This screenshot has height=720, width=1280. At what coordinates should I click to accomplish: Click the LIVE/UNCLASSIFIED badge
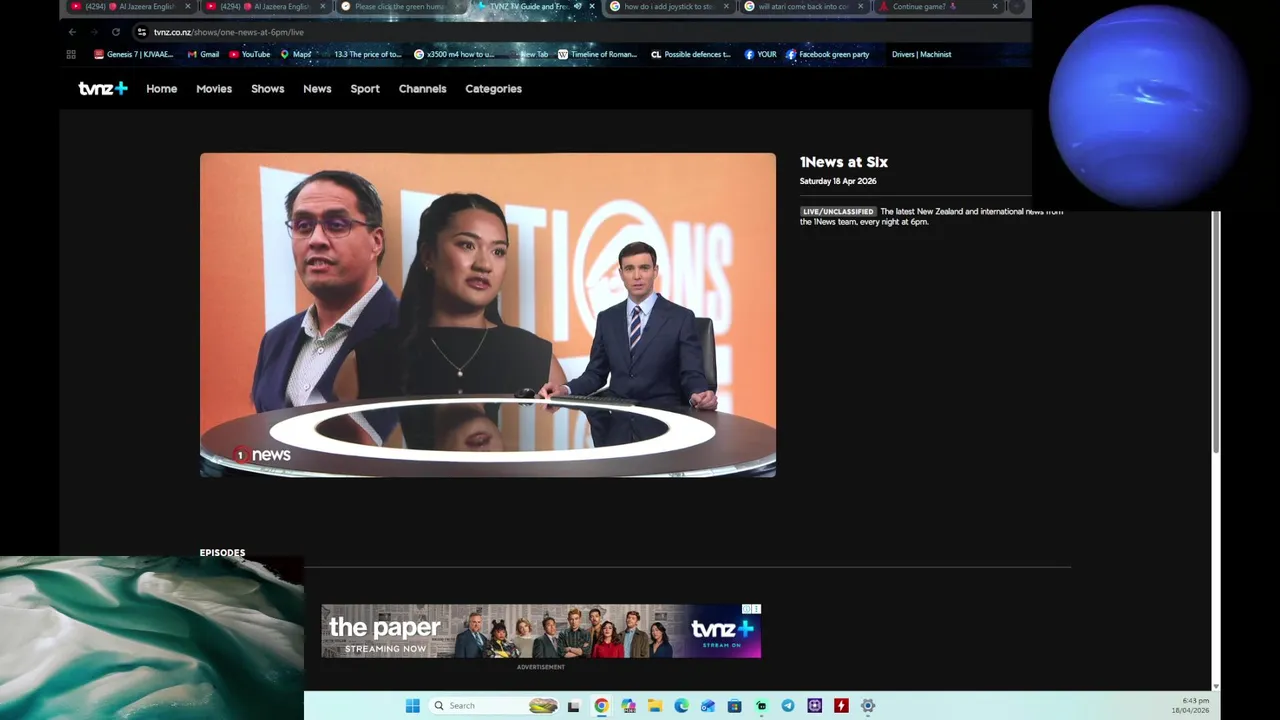(x=838, y=212)
